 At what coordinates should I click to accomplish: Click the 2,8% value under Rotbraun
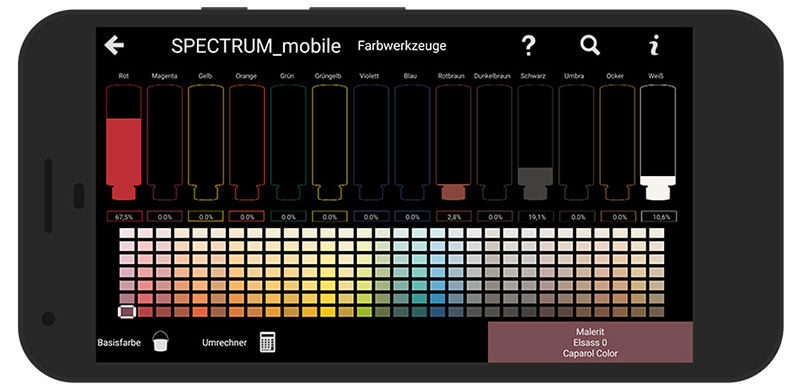(x=454, y=216)
